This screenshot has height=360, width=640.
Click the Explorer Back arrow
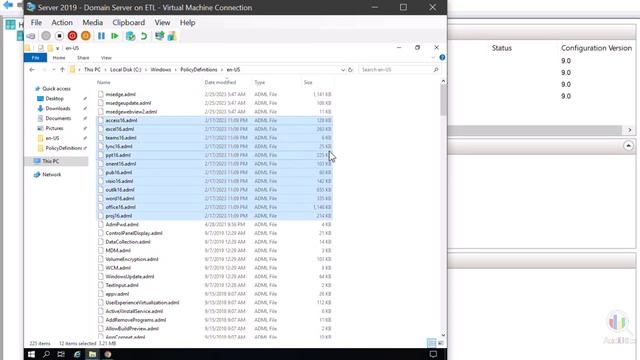click(x=32, y=70)
